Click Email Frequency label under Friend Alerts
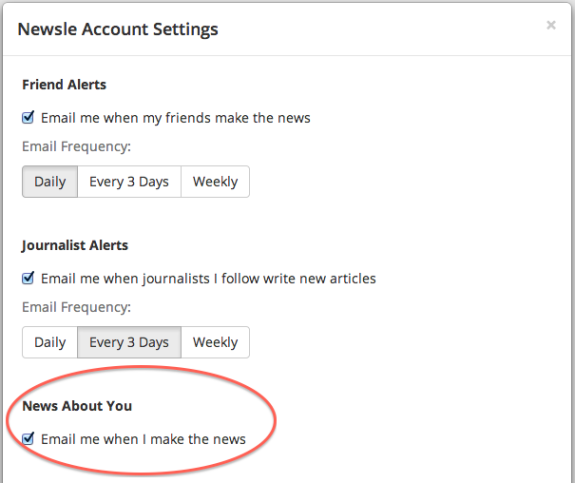The width and height of the screenshot is (575, 483). click(76, 147)
